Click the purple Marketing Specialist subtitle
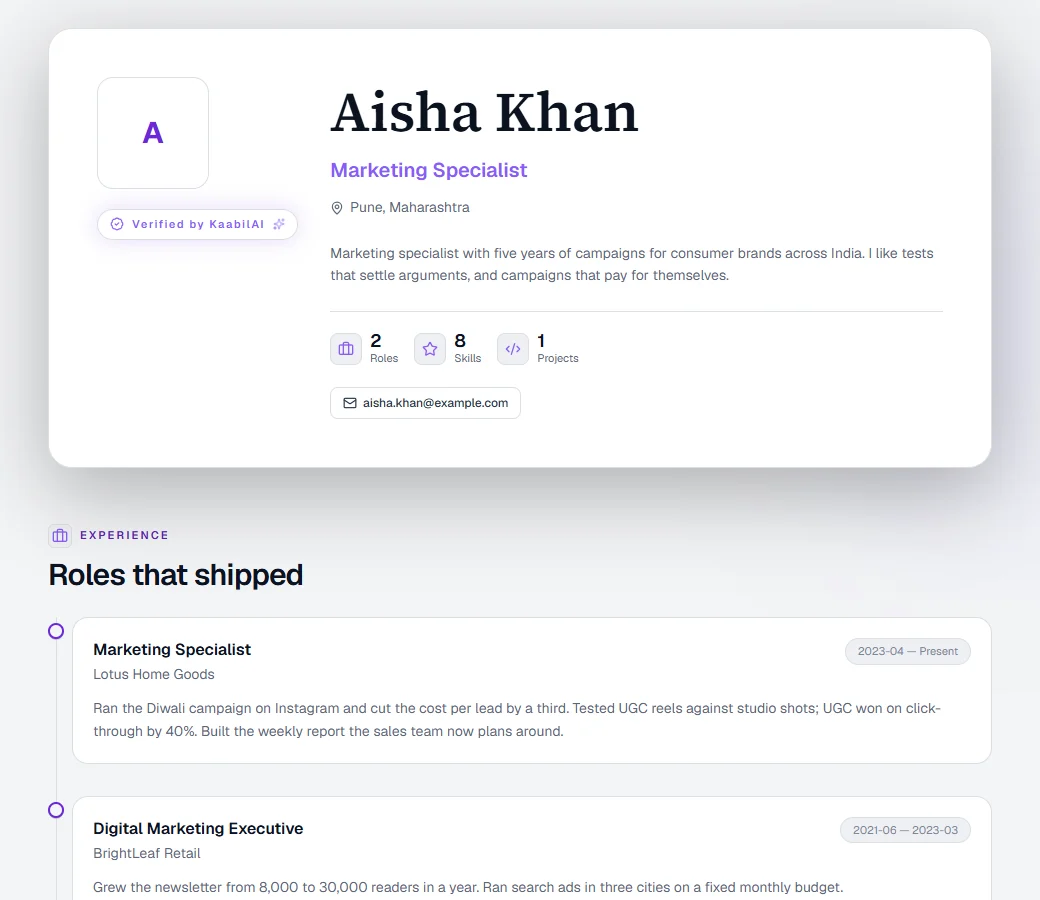 (428, 170)
